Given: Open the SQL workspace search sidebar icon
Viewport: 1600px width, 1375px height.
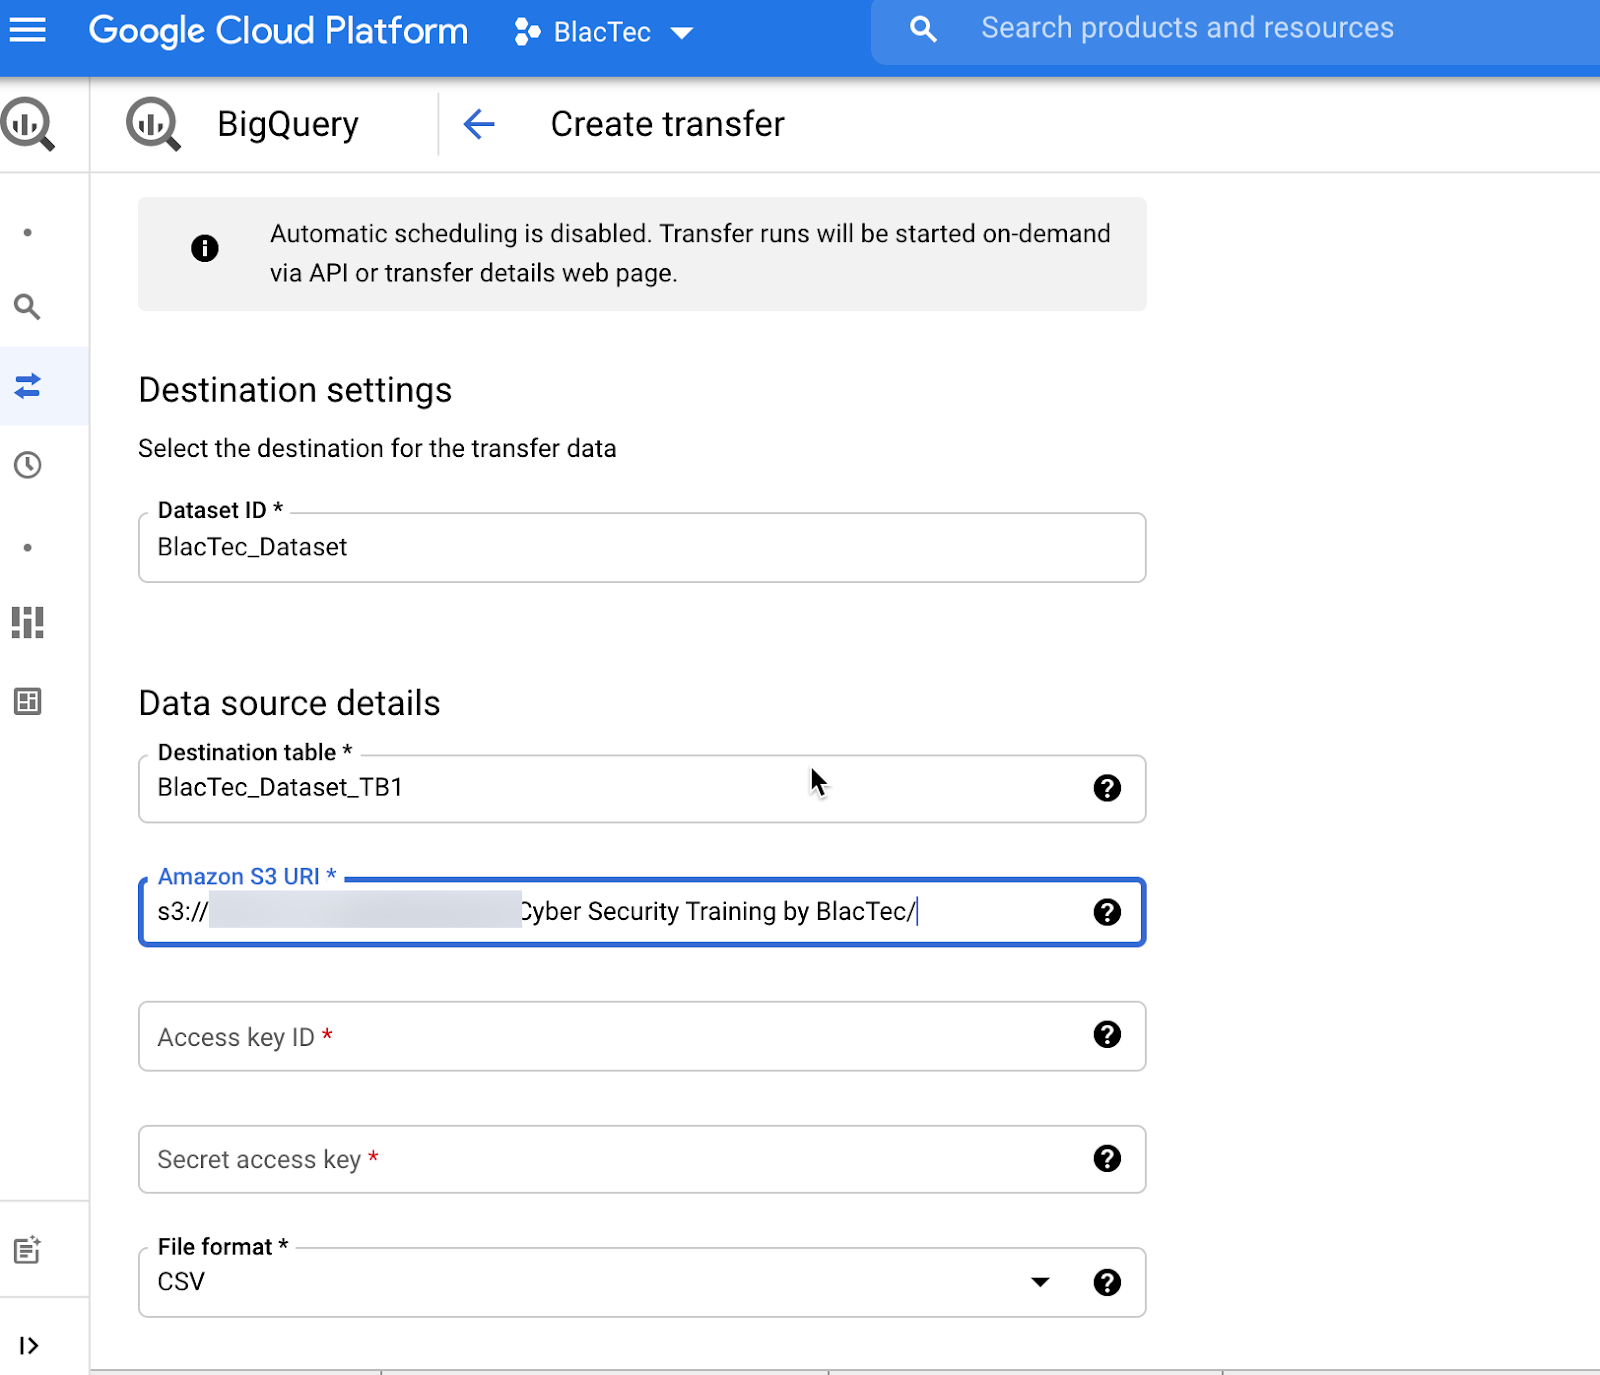Looking at the screenshot, I should 28,307.
